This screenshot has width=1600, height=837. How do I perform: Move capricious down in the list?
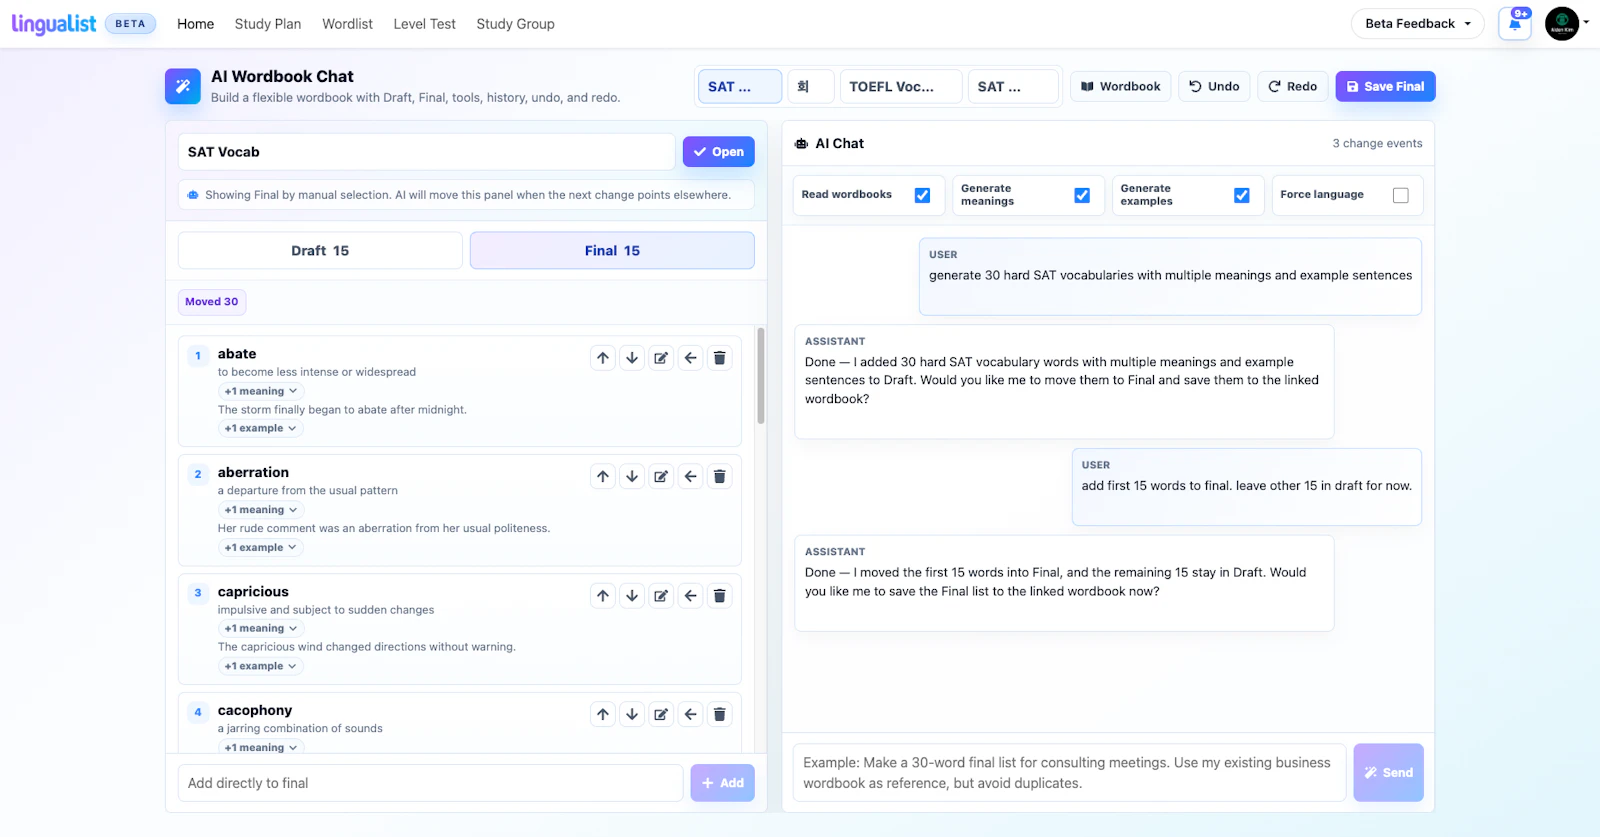pos(632,596)
